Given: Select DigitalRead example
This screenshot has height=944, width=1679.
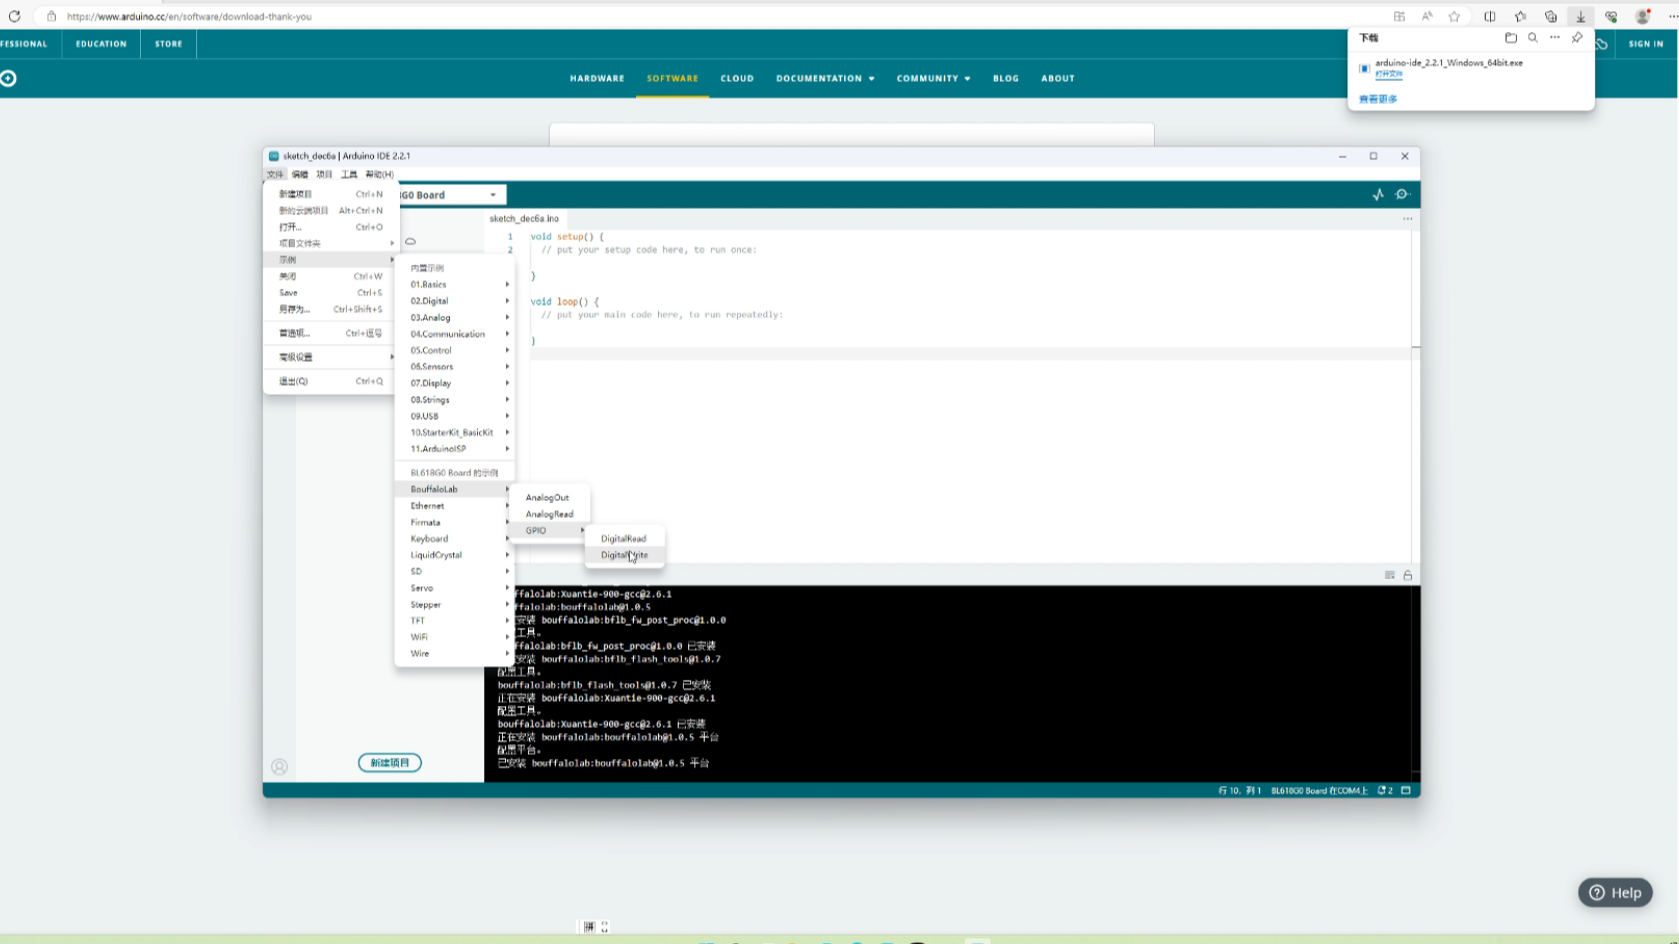Looking at the screenshot, I should 624,539.
